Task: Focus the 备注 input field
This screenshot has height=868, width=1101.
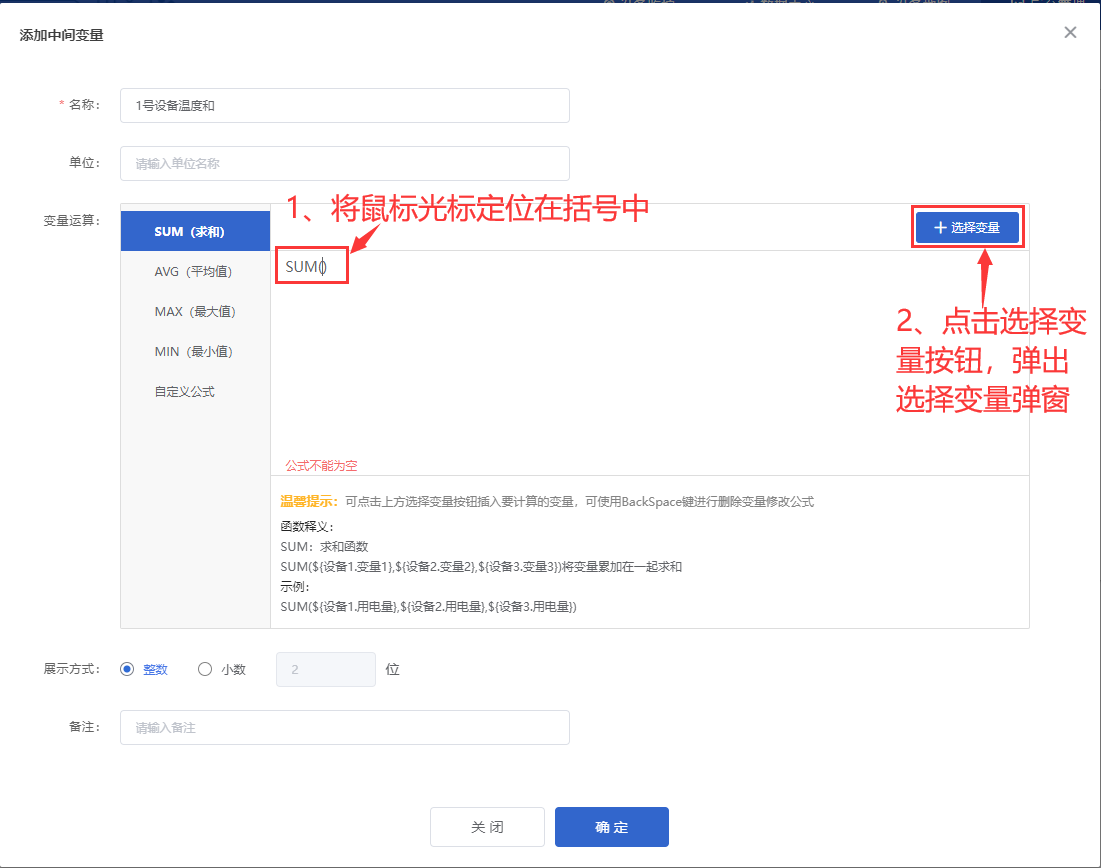Action: (345, 728)
